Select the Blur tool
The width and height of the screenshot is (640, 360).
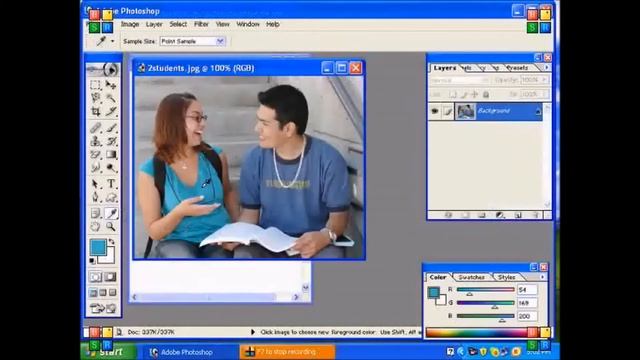96,168
